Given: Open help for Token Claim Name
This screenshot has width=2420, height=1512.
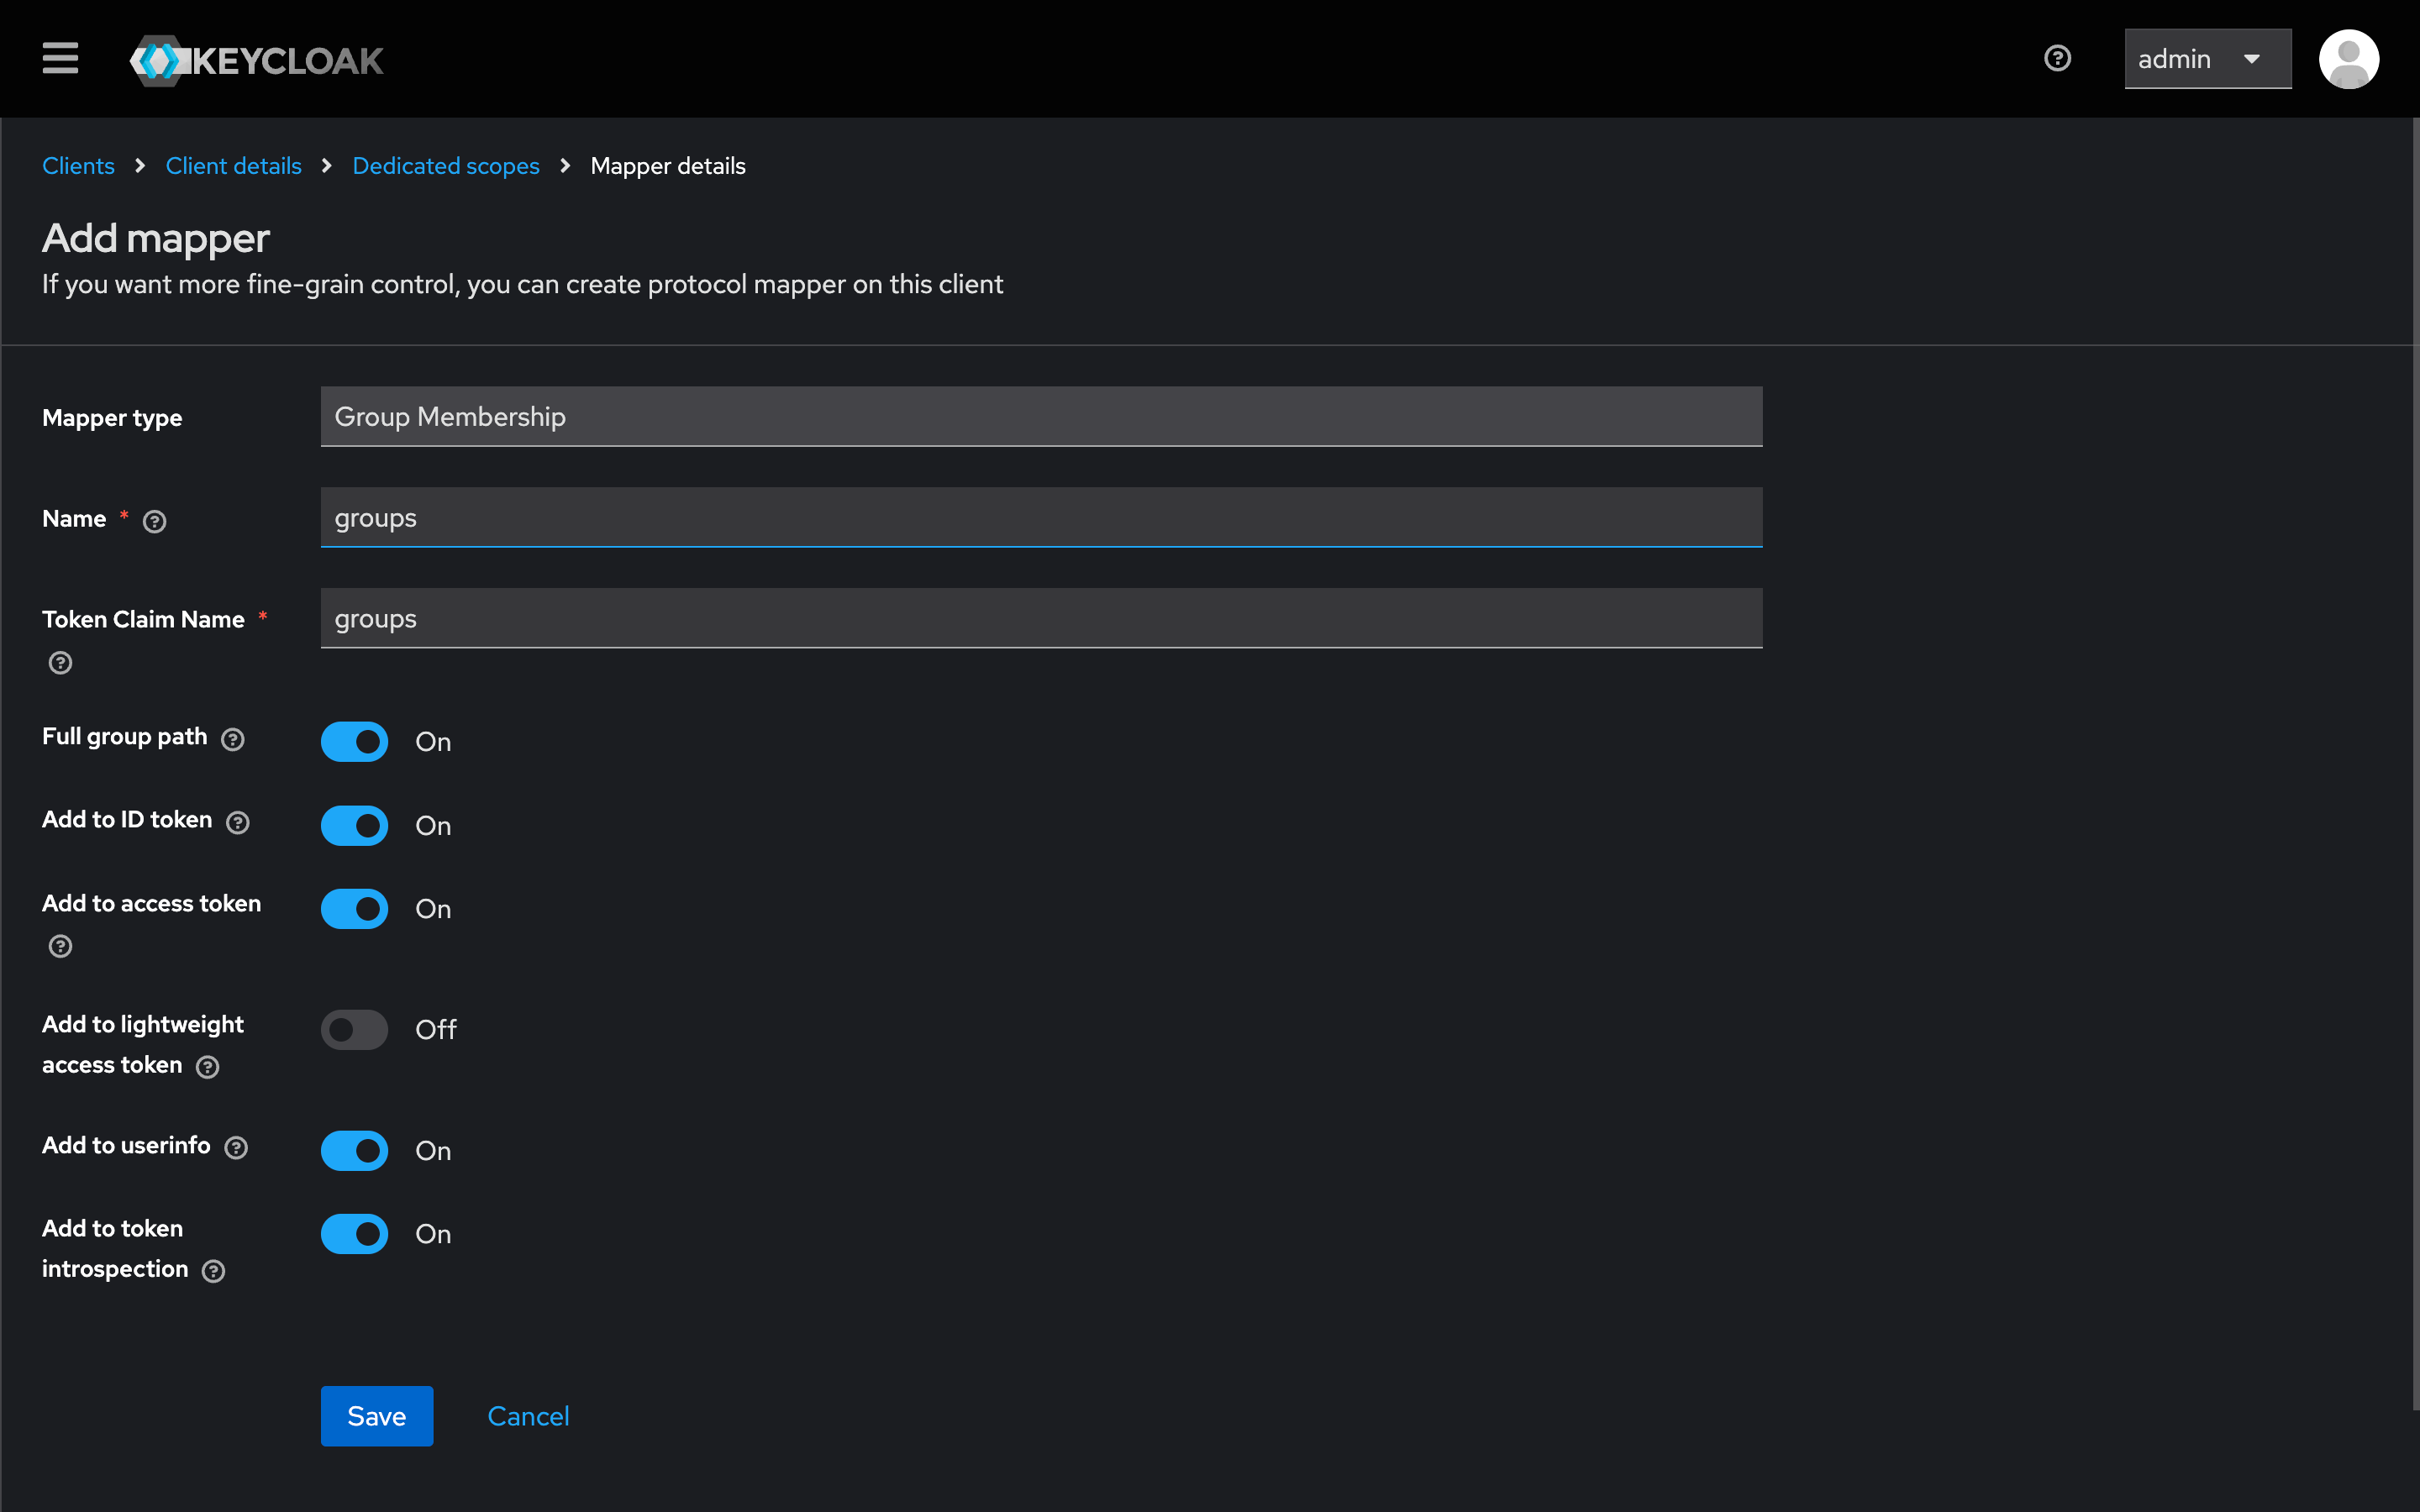Looking at the screenshot, I should click(59, 663).
